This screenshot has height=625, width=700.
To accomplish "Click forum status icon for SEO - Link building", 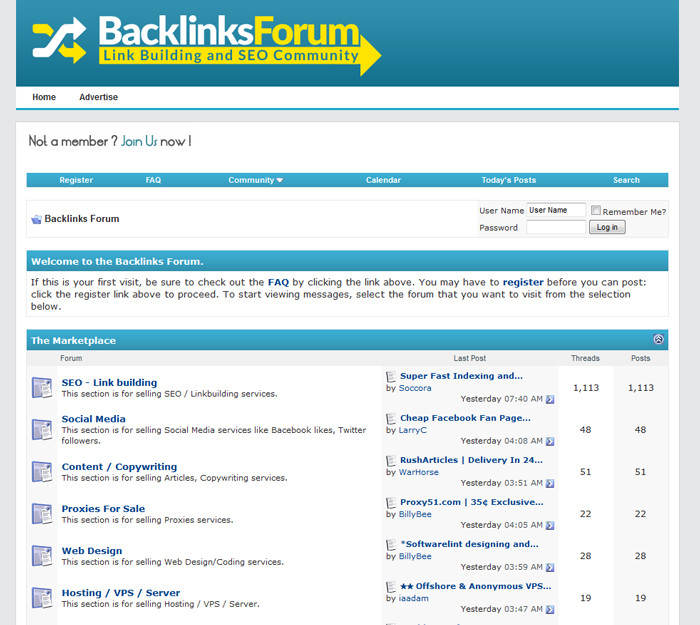I will click(x=42, y=387).
